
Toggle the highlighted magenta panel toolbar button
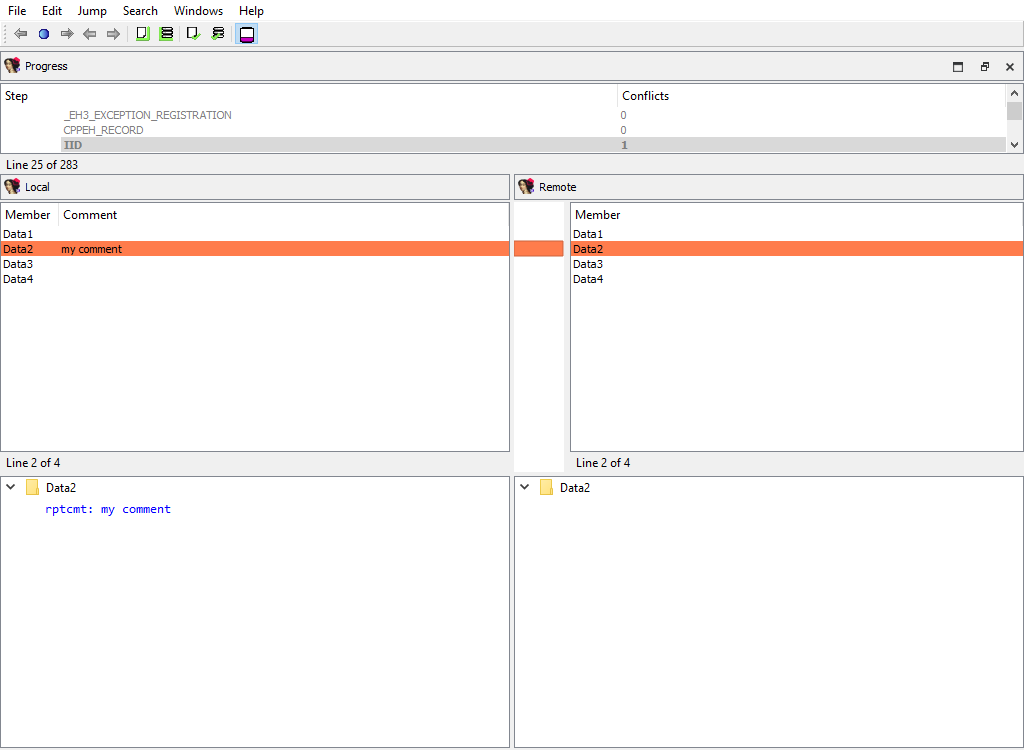(x=246, y=34)
